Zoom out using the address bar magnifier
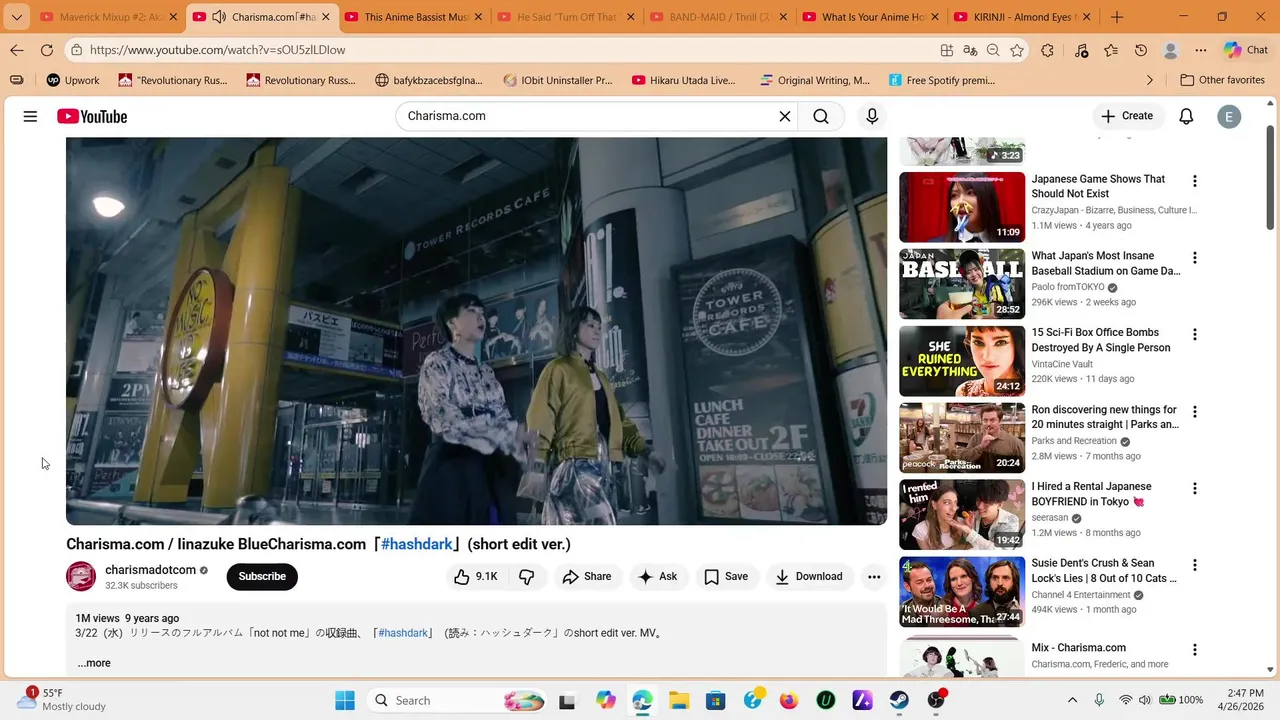This screenshot has width=1280, height=720. pyautogui.click(x=993, y=50)
